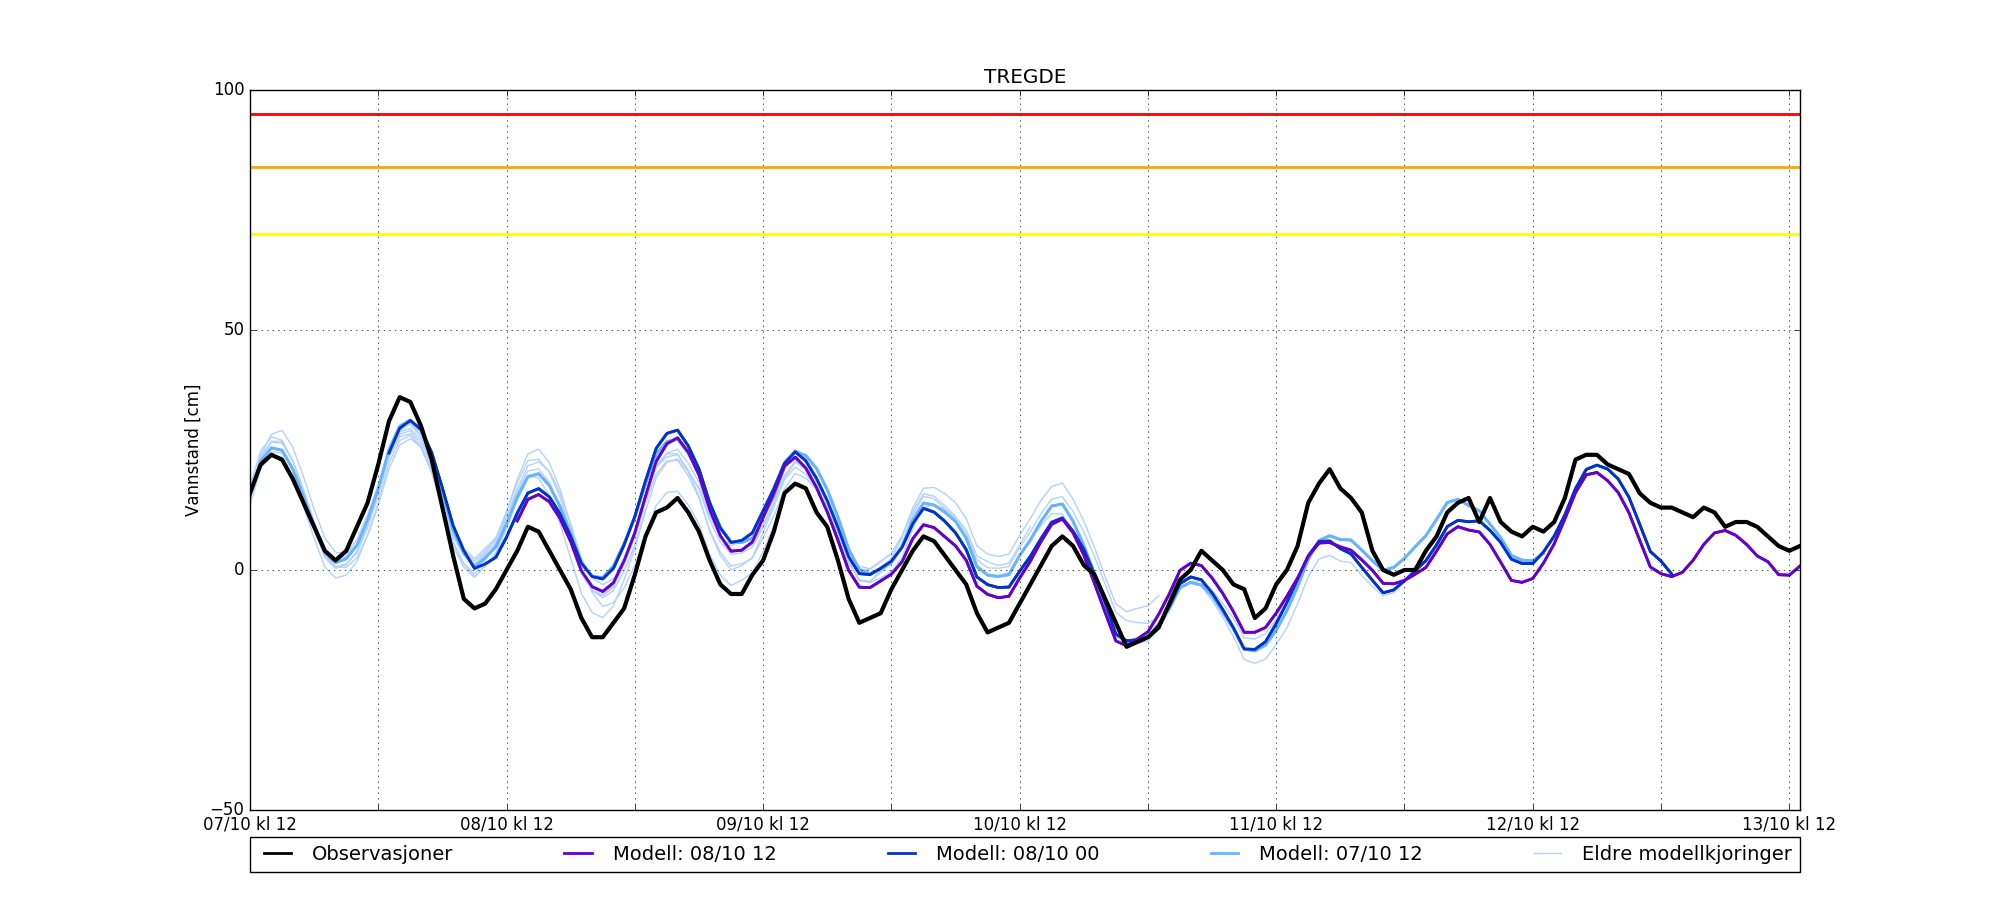Click the dark blue Modell 08/10 00 legend swatch
2000x900 pixels.
pos(902,854)
